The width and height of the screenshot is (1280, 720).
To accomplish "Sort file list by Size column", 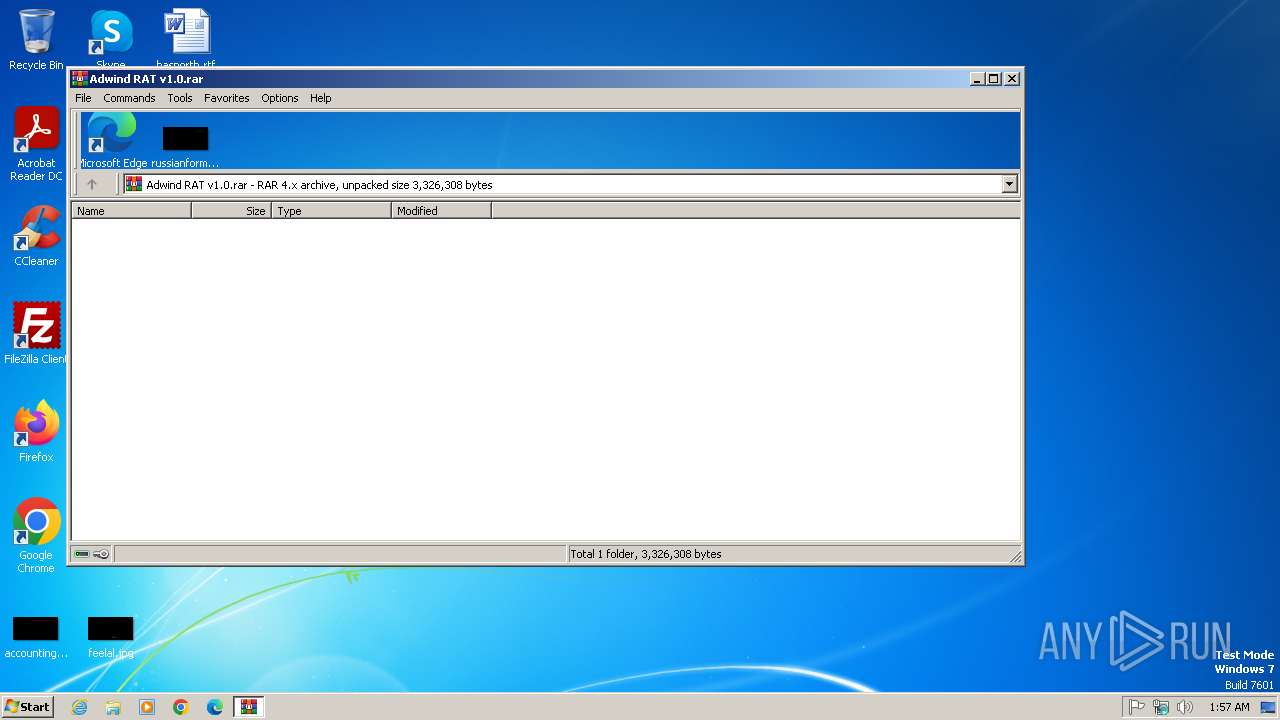I will coord(231,211).
